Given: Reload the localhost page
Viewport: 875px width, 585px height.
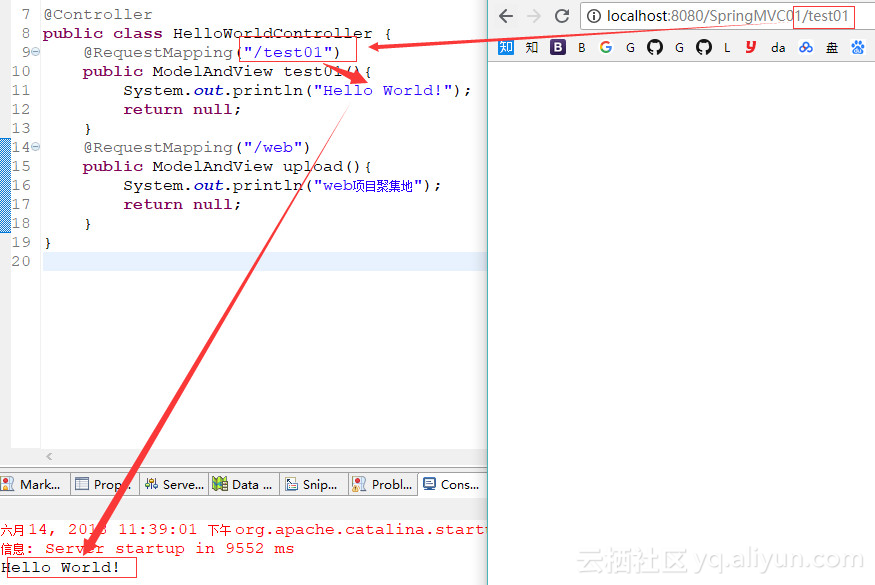Looking at the screenshot, I should [x=562, y=16].
